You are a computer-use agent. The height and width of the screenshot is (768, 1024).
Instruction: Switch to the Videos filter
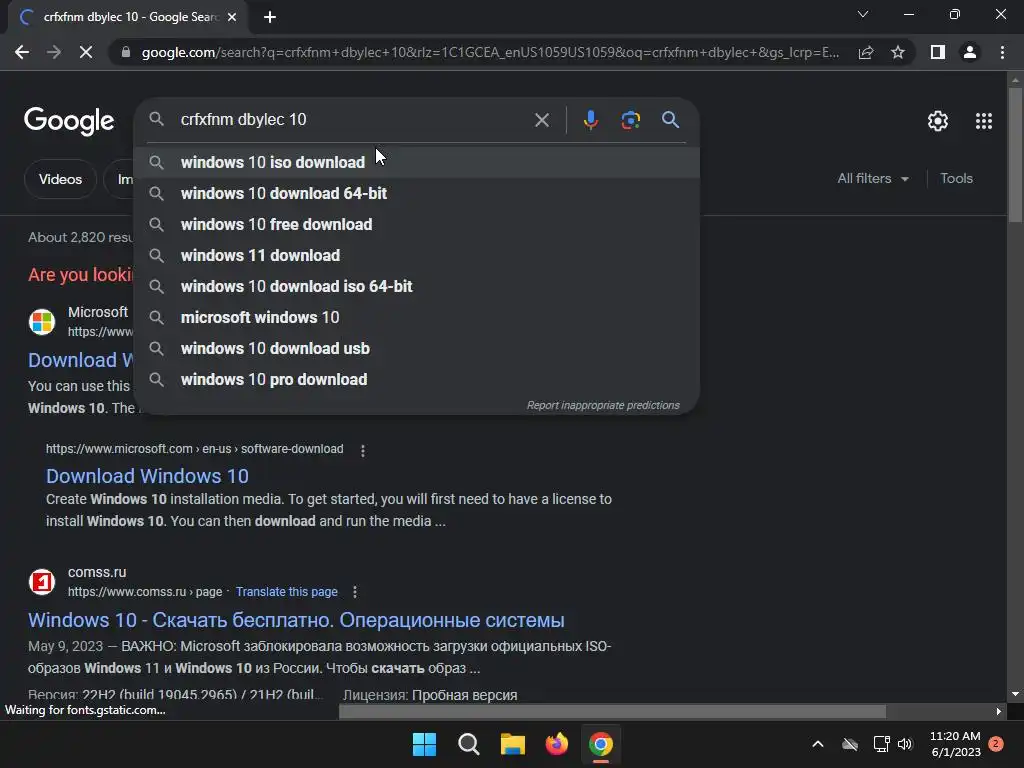click(x=60, y=179)
